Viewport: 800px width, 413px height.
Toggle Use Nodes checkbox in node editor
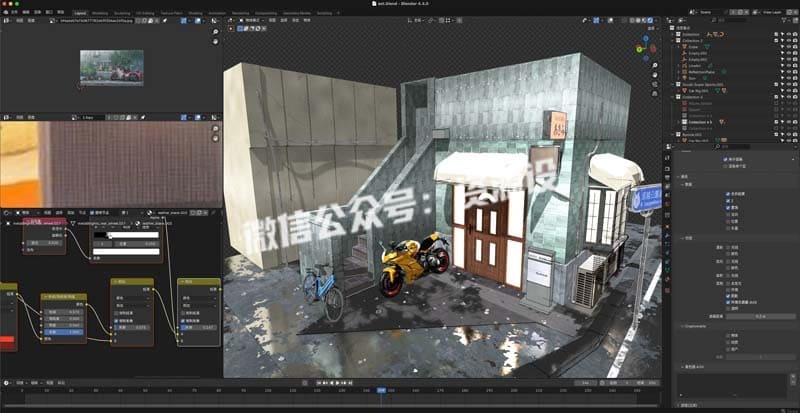click(92, 212)
